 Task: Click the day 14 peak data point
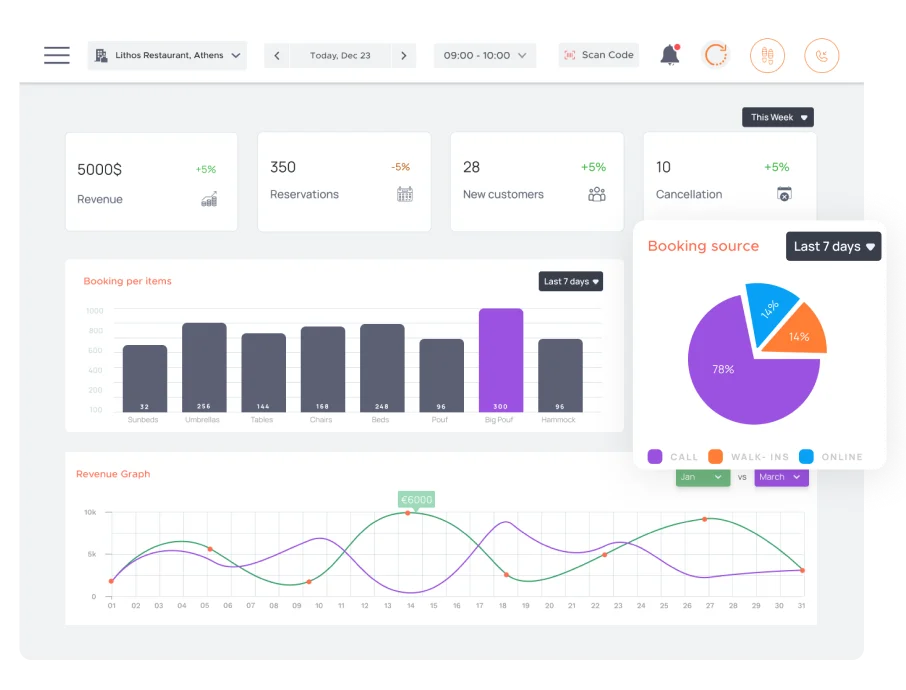pyautogui.click(x=408, y=513)
